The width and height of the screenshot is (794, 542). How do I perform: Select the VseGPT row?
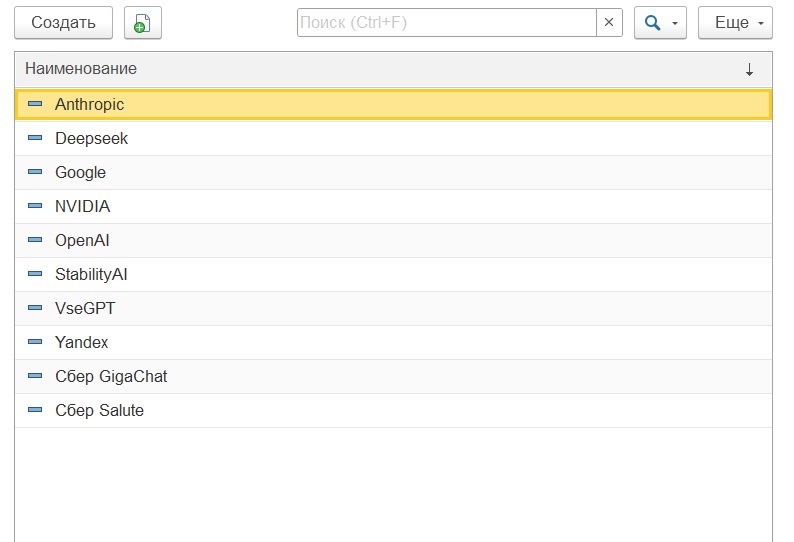coord(393,308)
